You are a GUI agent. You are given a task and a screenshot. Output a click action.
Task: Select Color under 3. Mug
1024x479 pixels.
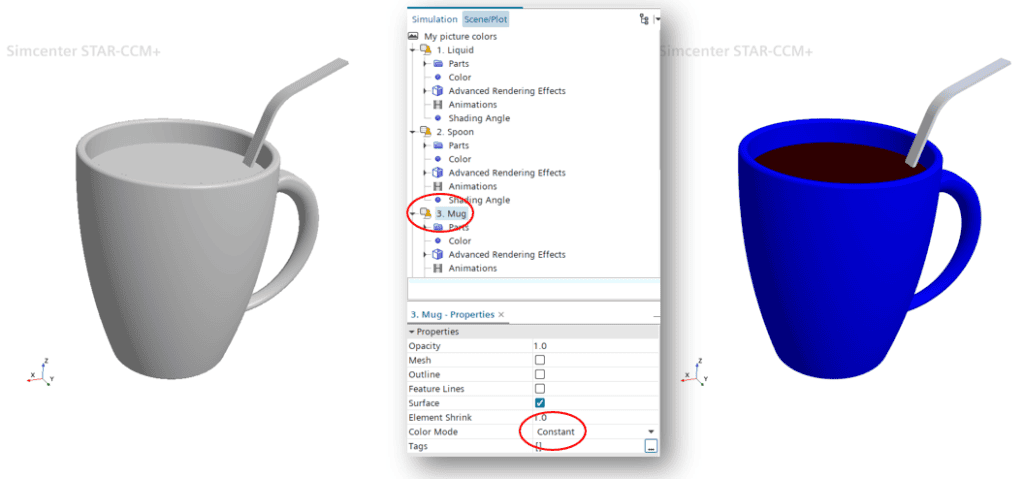click(460, 241)
